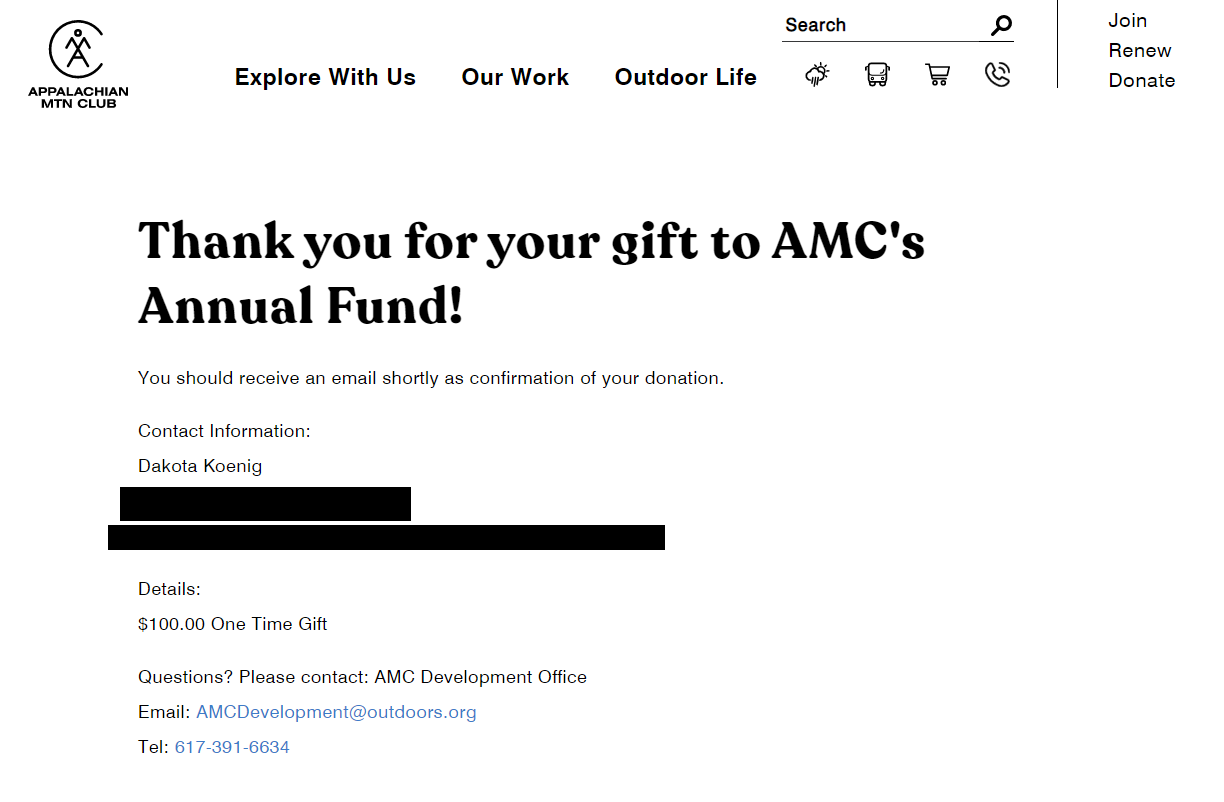
Task: Open the weather conditions icon
Action: point(818,75)
